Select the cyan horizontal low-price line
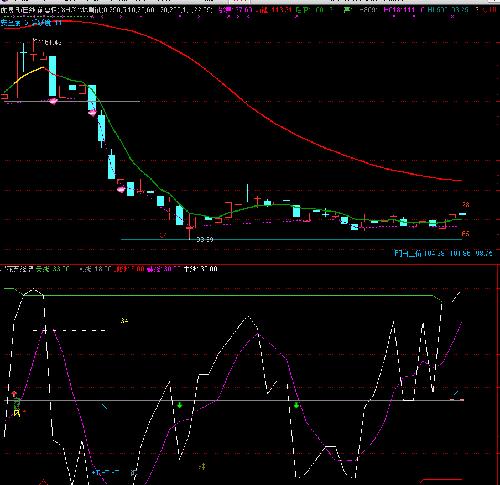The width and height of the screenshot is (500, 485). (292, 239)
